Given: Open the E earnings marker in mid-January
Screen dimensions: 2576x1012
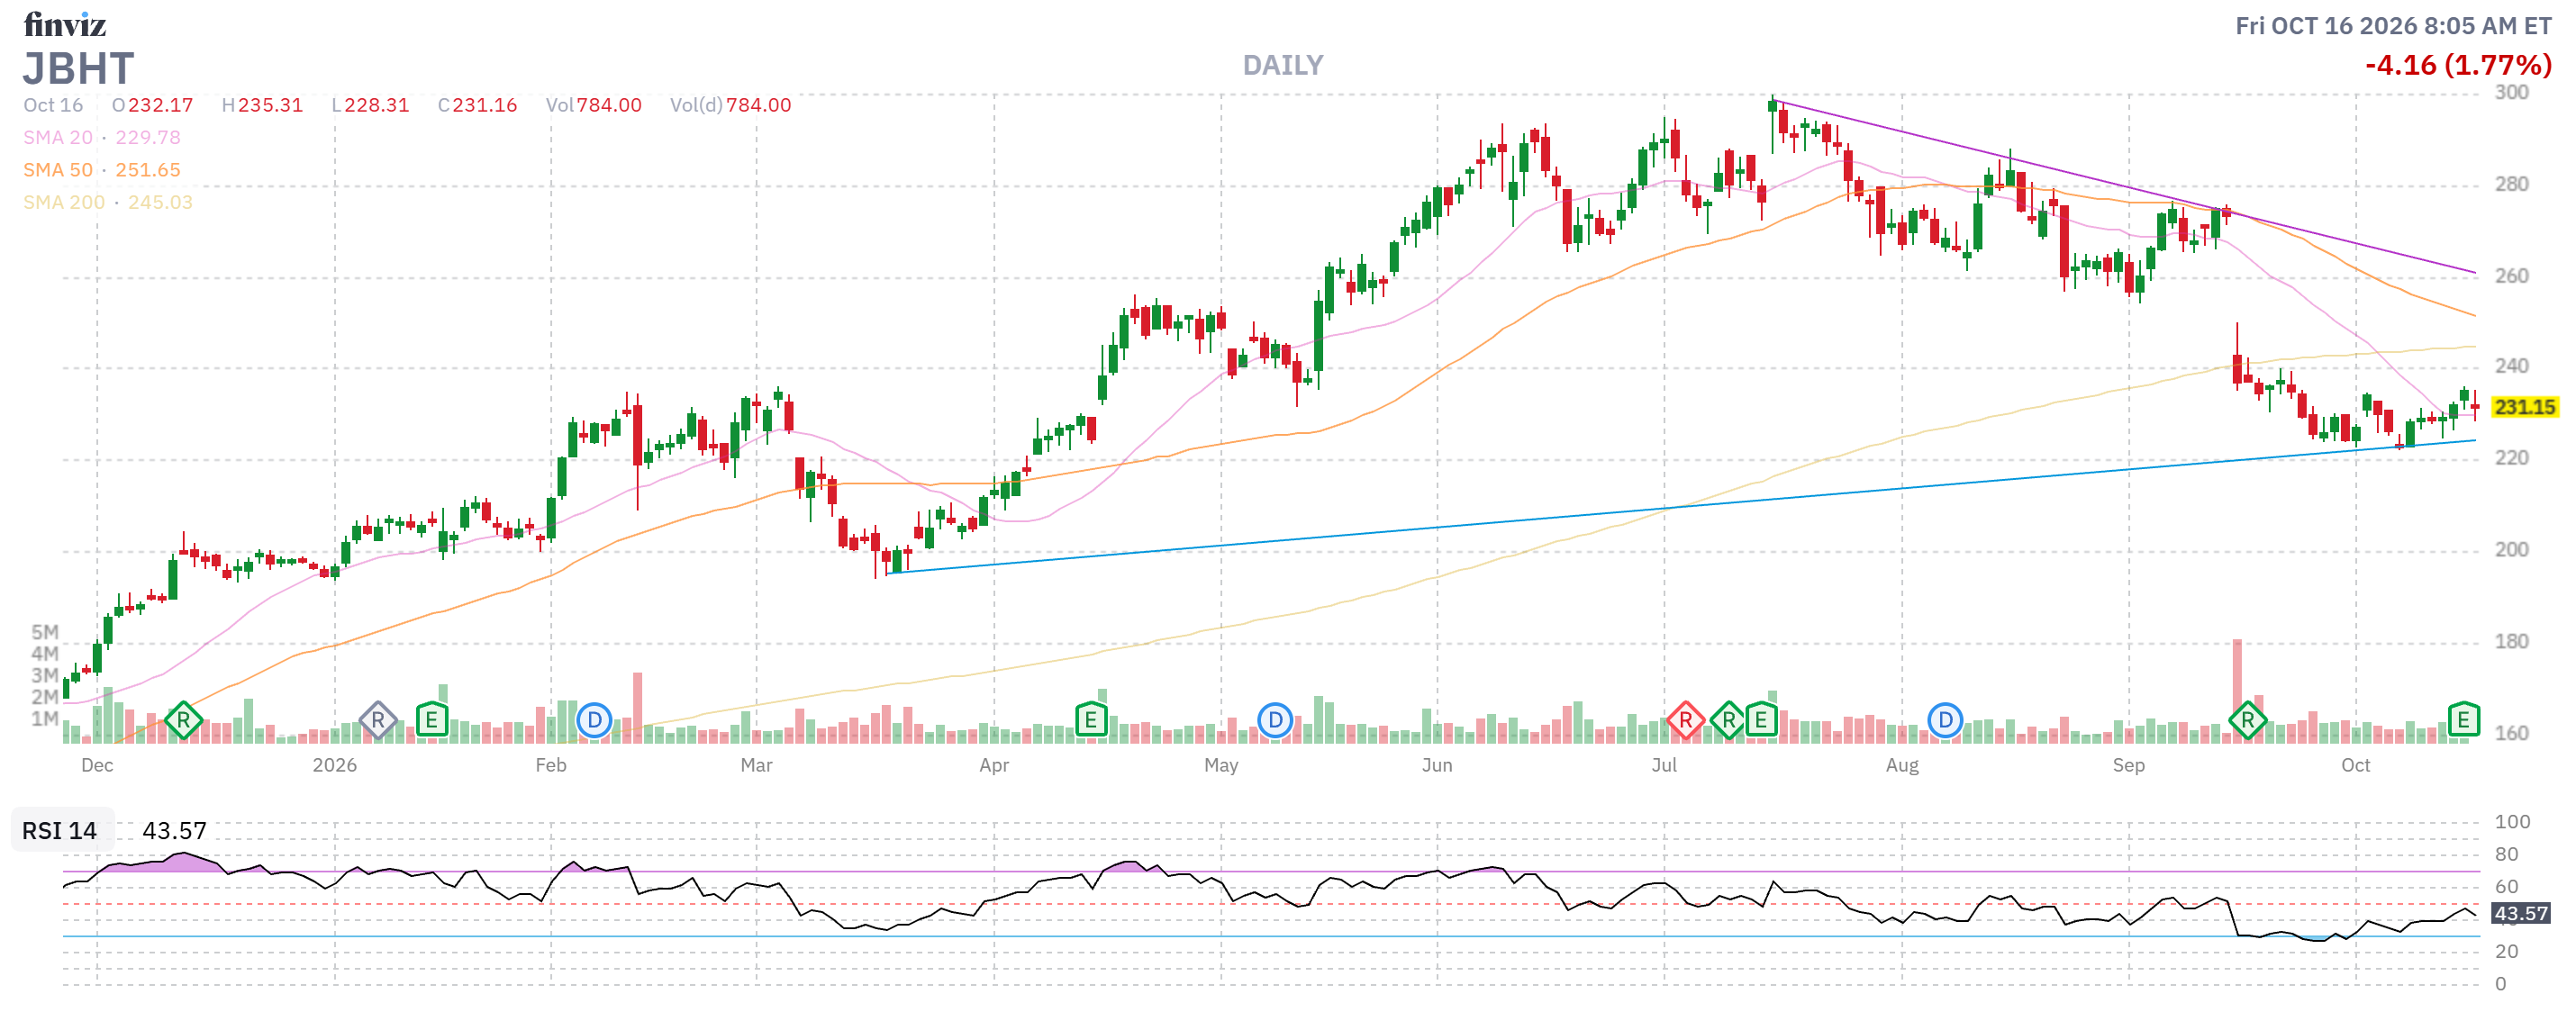Looking at the screenshot, I should click(431, 720).
